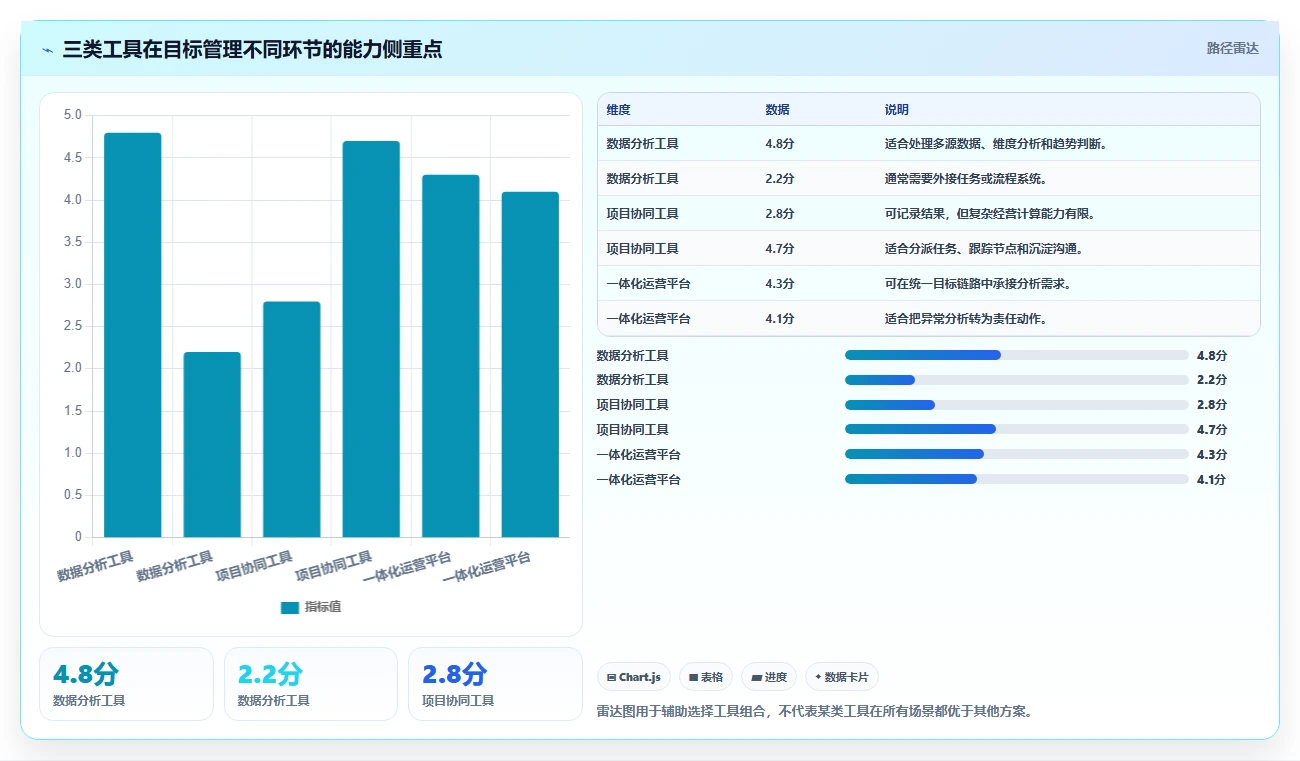
Task: Click the text 通常需要外接任务或流程系统。
Action: pos(965,179)
